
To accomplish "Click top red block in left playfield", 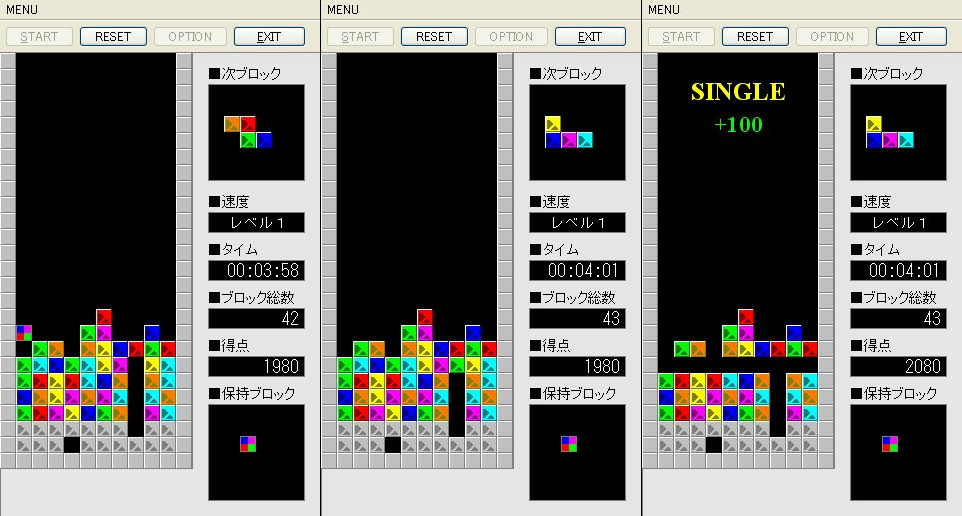I will click(104, 317).
